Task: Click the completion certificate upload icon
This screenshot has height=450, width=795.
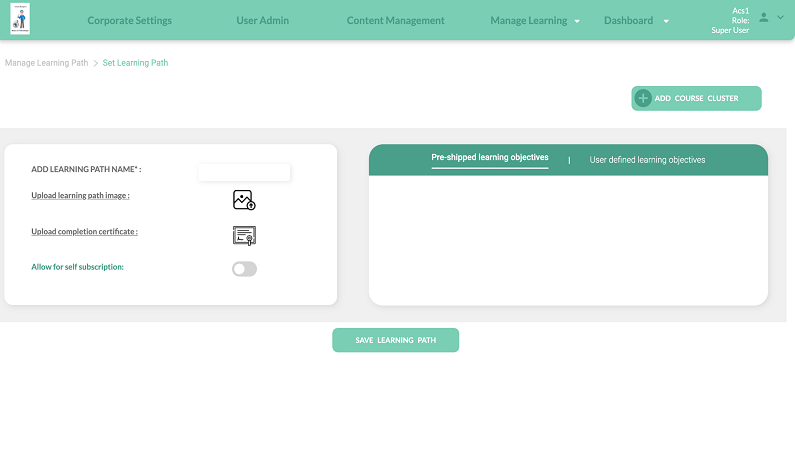Action: tap(244, 235)
